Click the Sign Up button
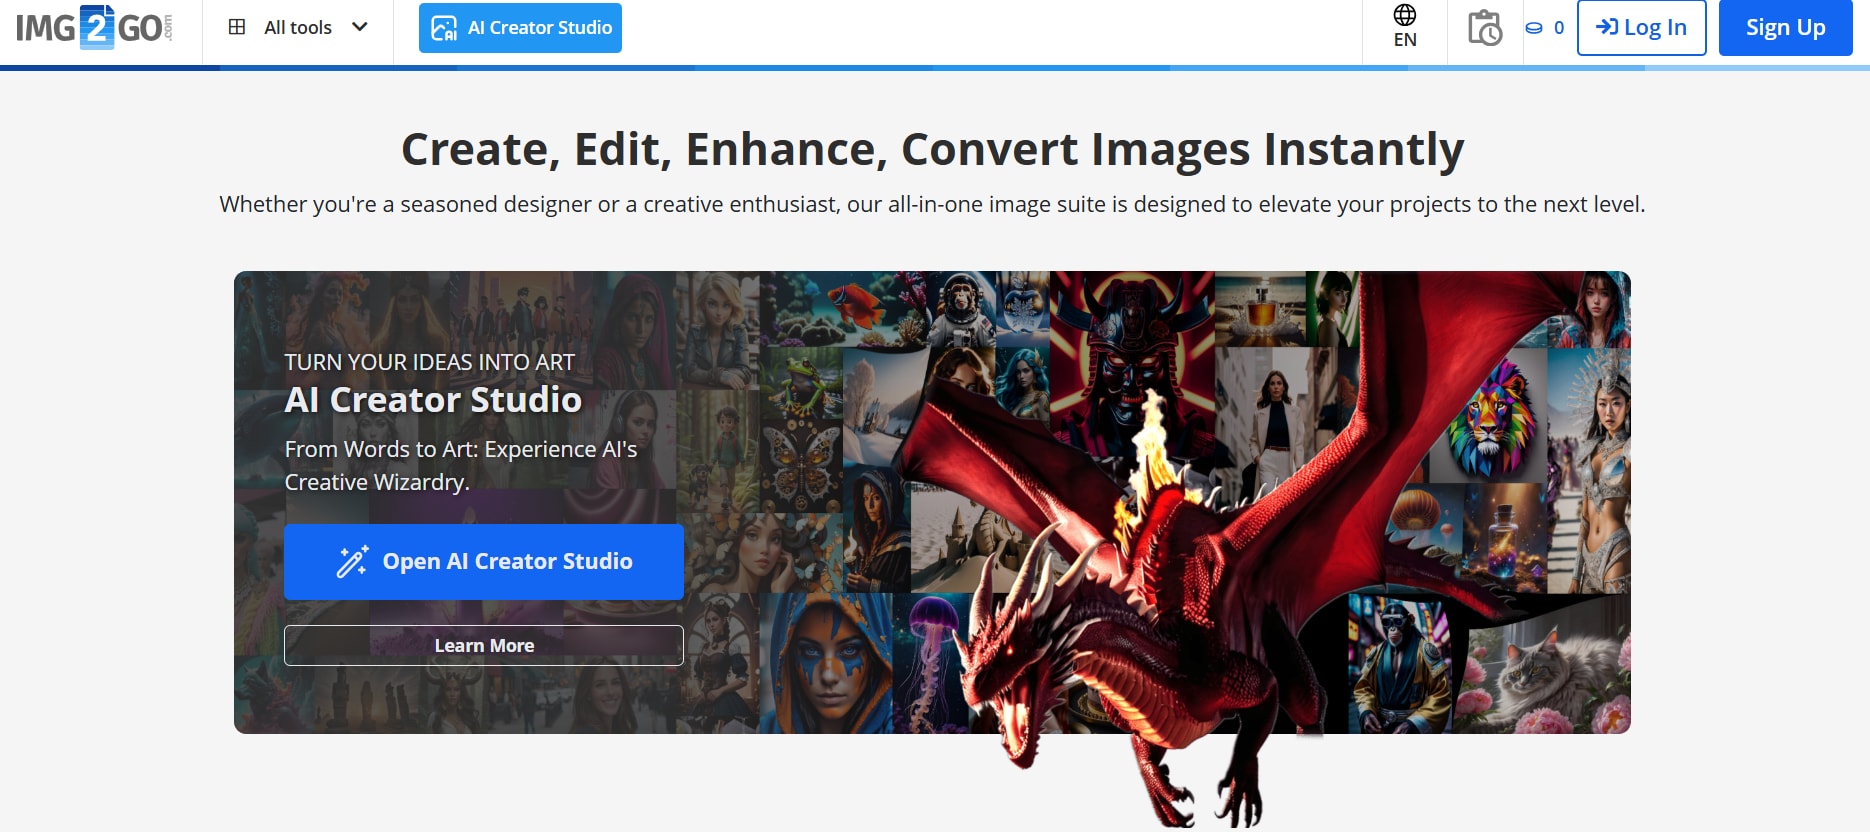Viewport: 1870px width, 832px height. pyautogui.click(x=1786, y=28)
